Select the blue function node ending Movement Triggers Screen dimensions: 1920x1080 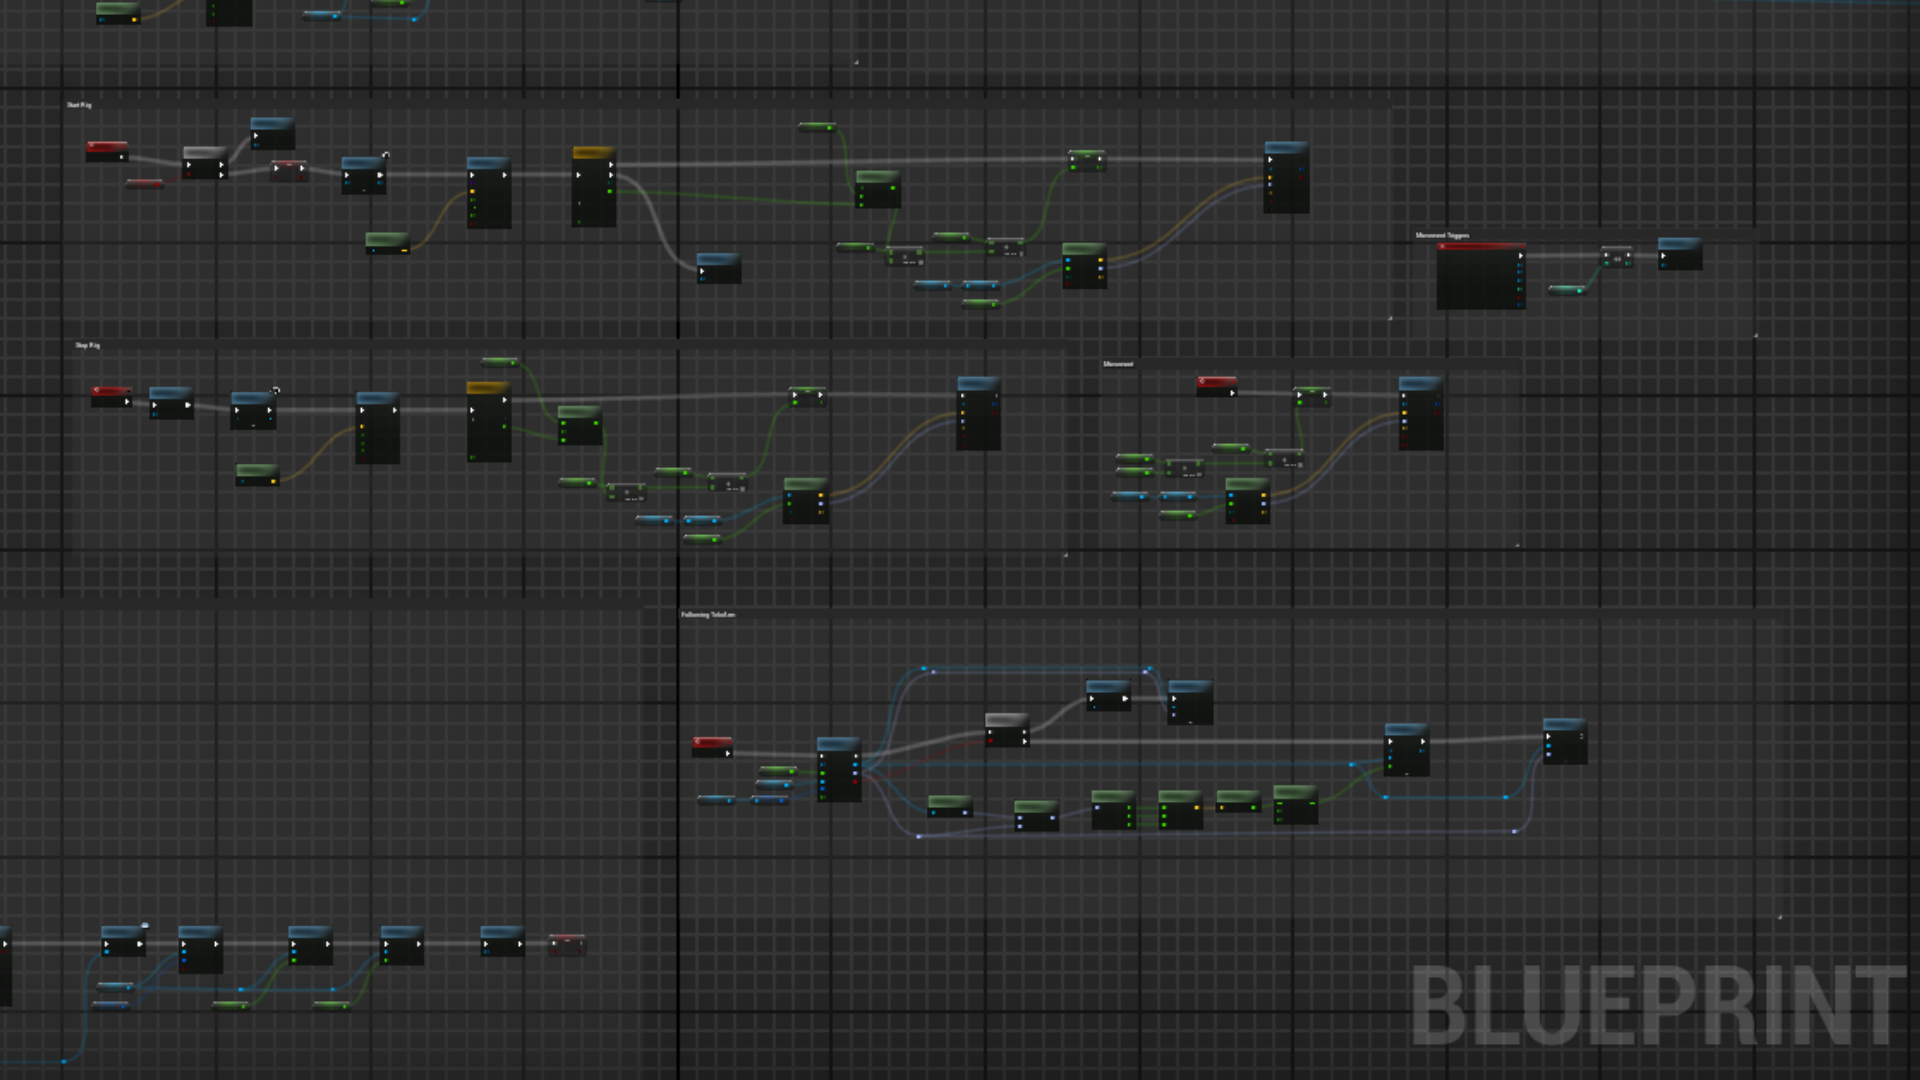[x=1680, y=254]
